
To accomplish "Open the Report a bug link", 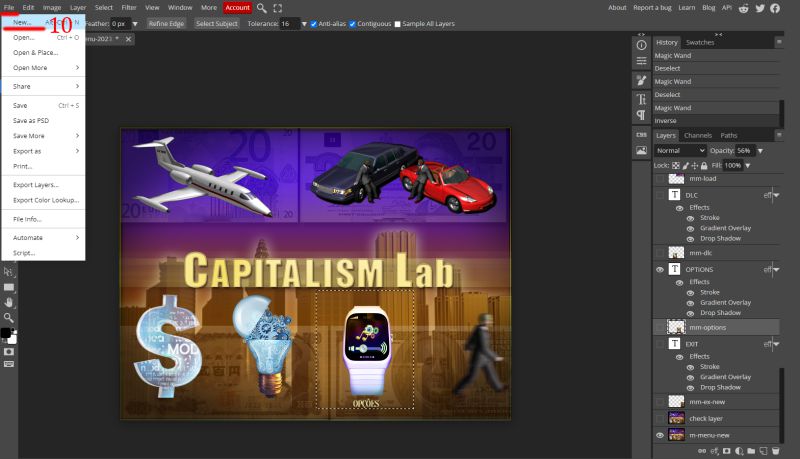I will tap(652, 8).
